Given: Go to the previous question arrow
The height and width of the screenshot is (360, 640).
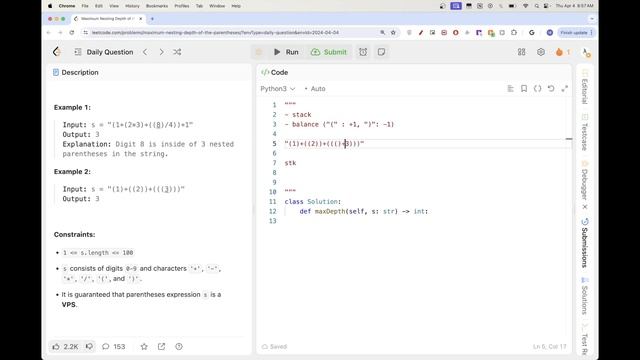Looking at the screenshot, I should tap(145, 52).
